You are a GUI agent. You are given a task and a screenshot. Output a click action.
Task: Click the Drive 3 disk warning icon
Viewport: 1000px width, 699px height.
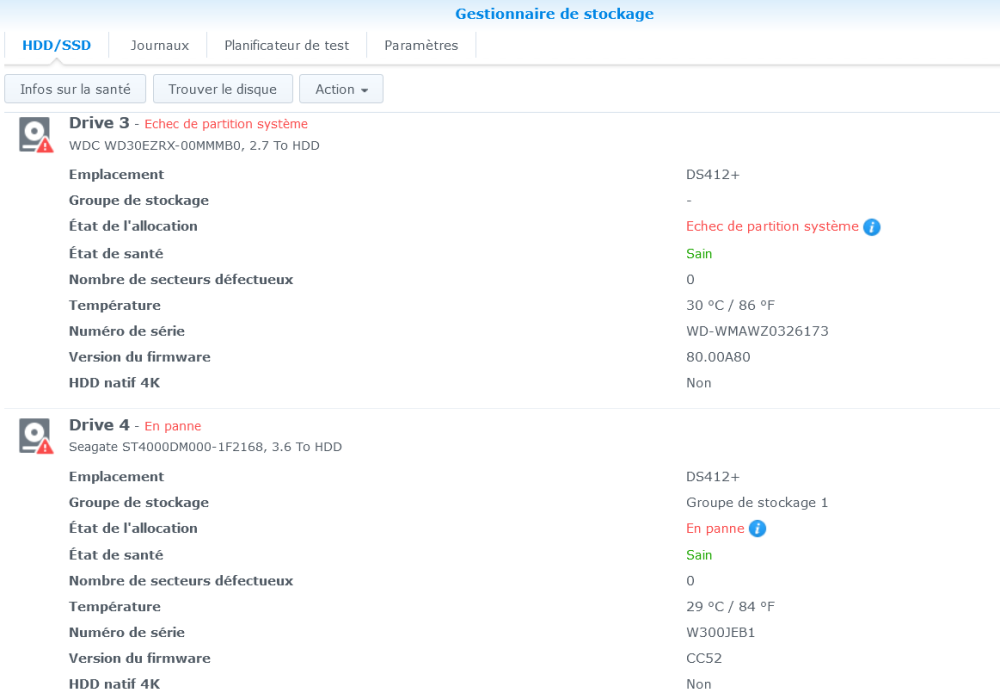click(x=36, y=135)
